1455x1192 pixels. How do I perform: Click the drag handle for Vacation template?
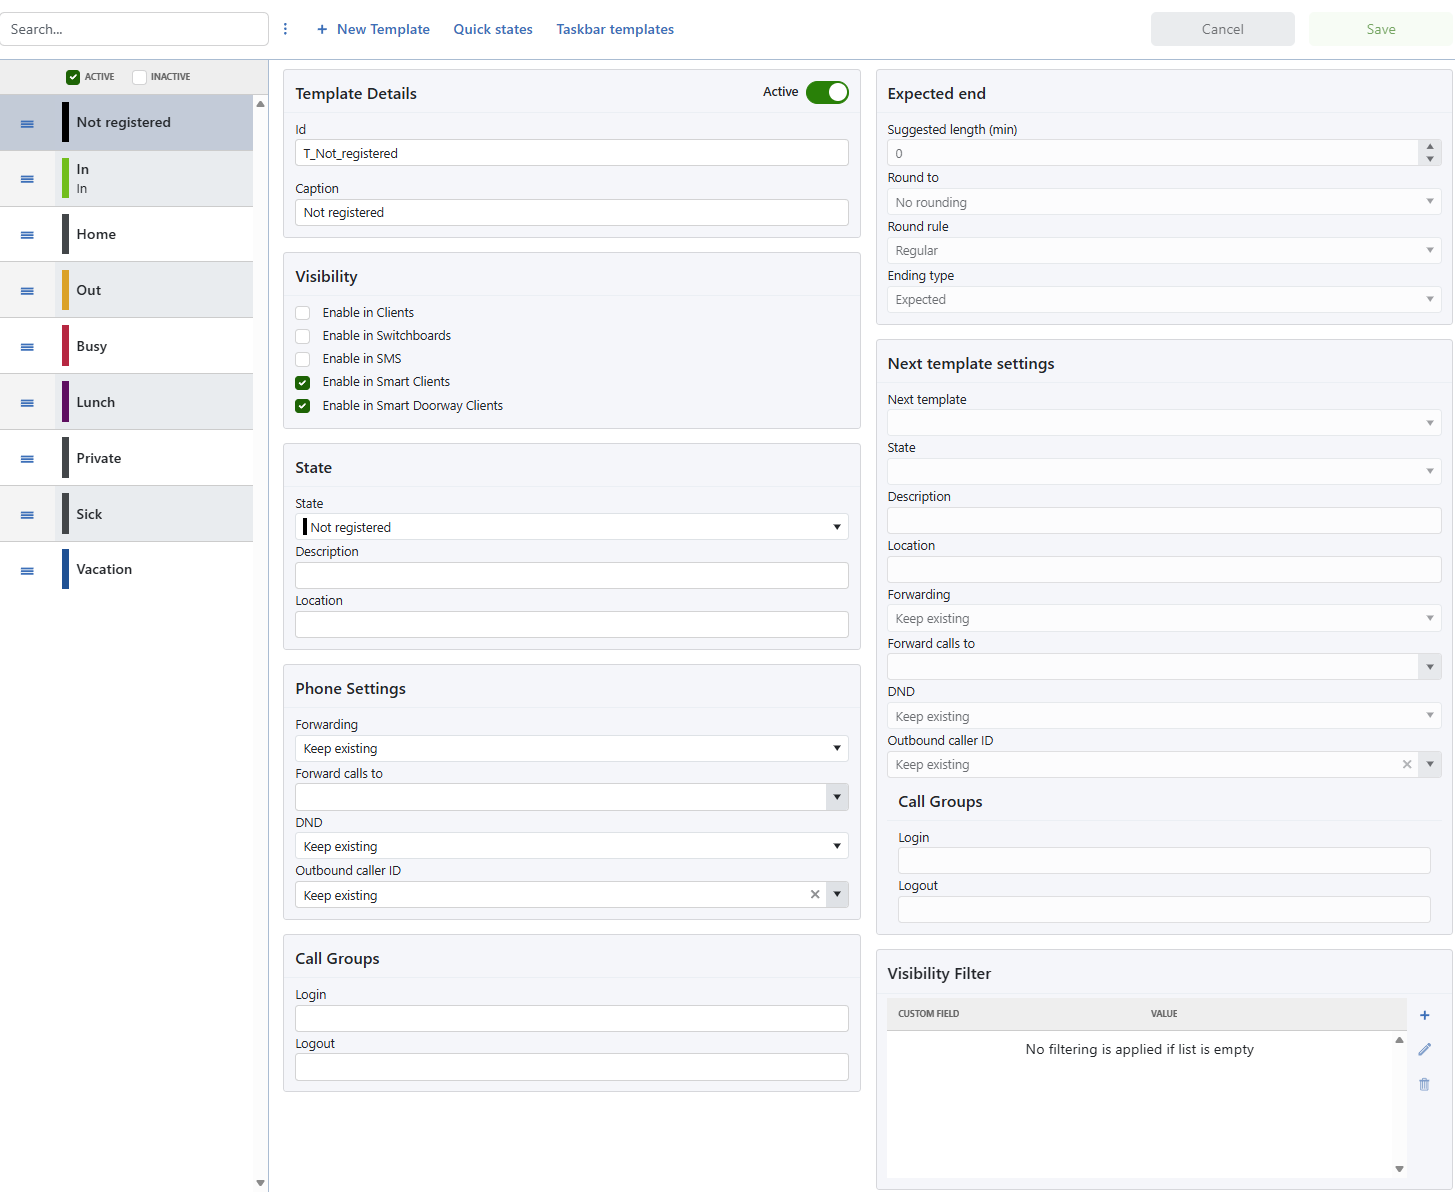(x=27, y=571)
